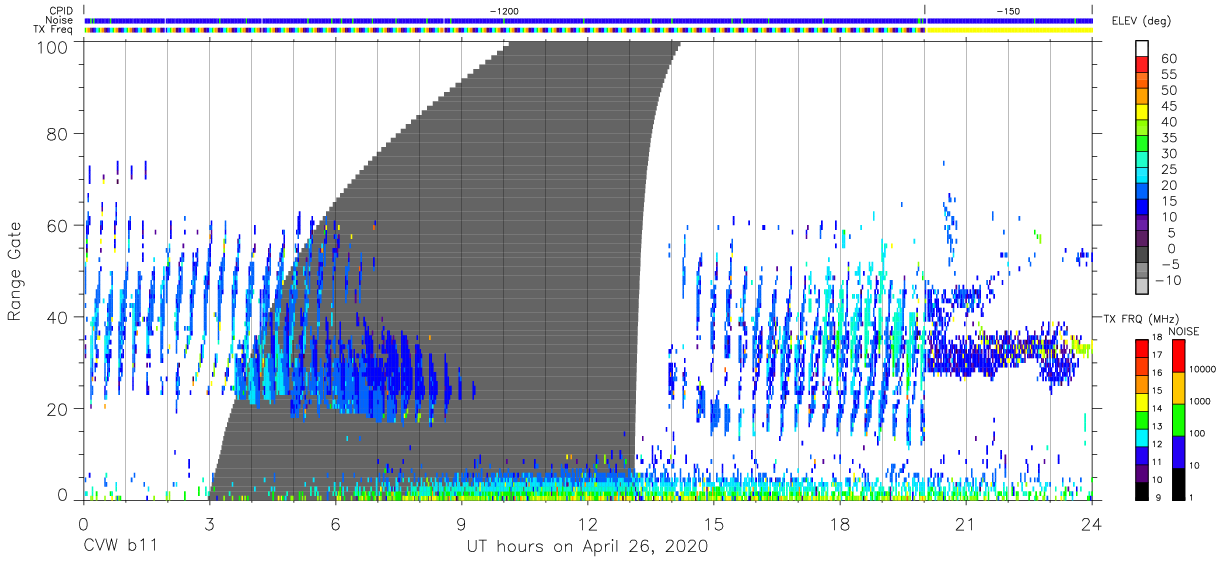Click the range gate tick label '100'

tap(52, 46)
